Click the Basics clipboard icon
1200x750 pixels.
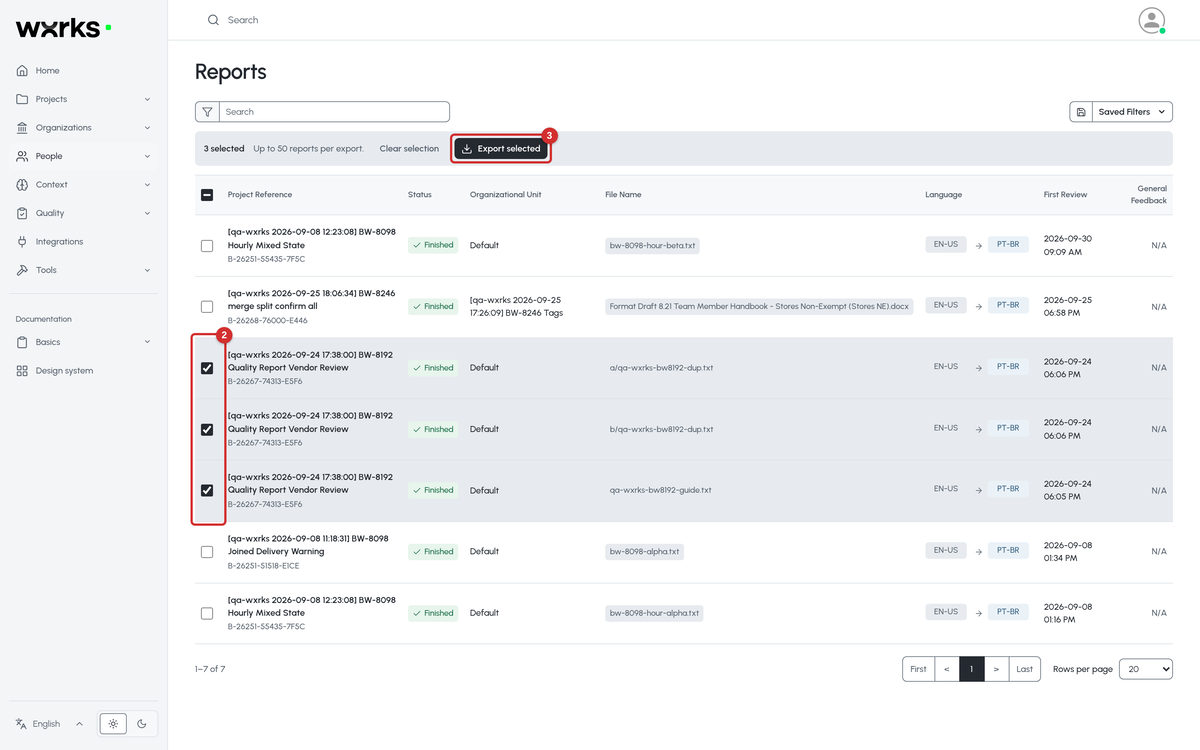(x=23, y=342)
